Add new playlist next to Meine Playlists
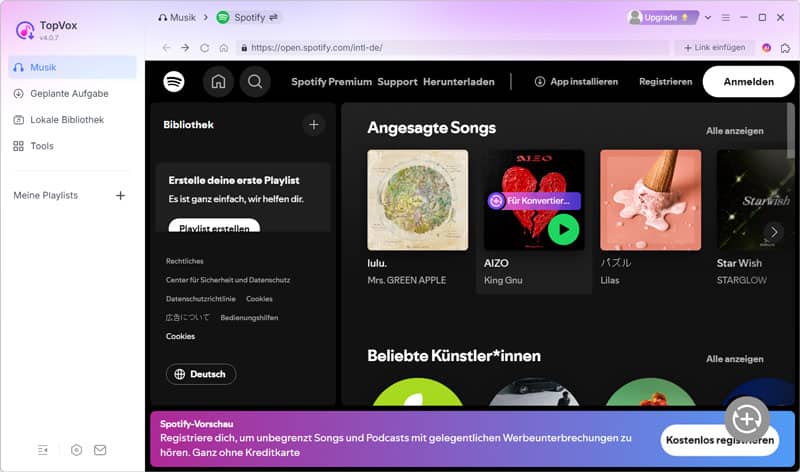This screenshot has width=800, height=472. click(x=120, y=195)
